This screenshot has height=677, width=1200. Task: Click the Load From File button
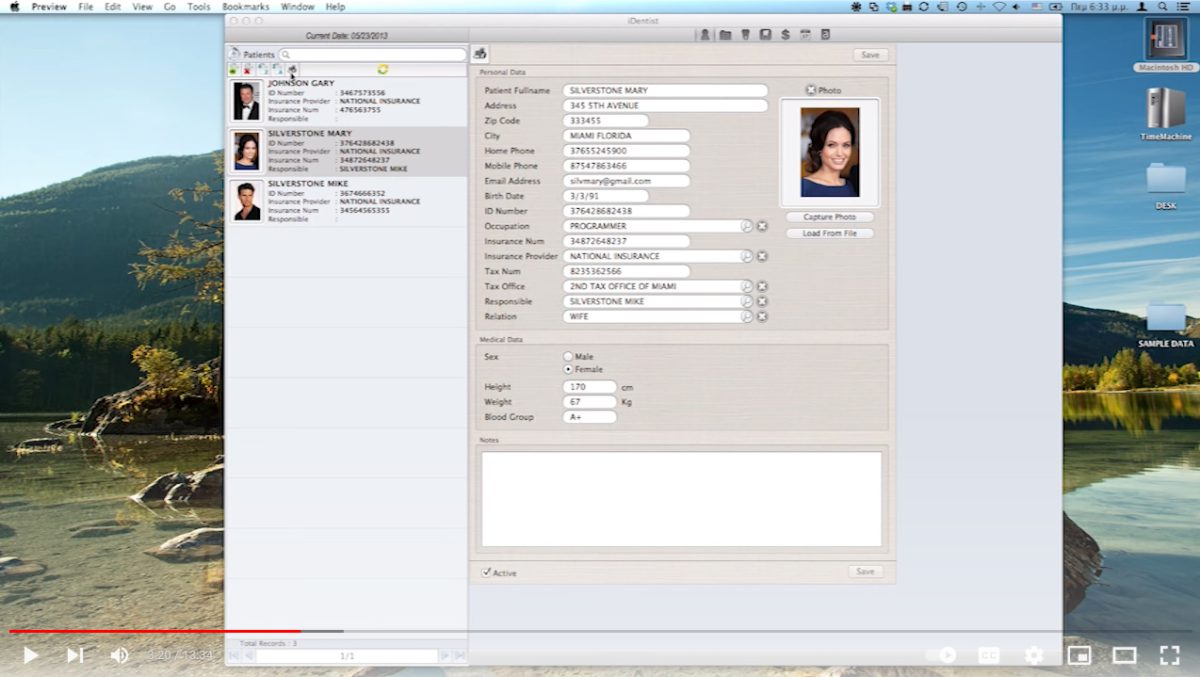[x=829, y=233]
